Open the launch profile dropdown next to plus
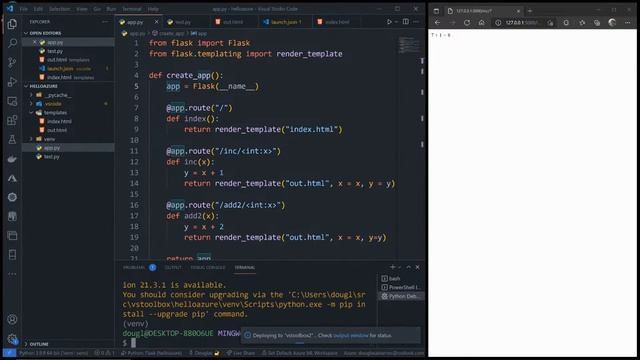The height and width of the screenshot is (360, 640). (x=400, y=267)
